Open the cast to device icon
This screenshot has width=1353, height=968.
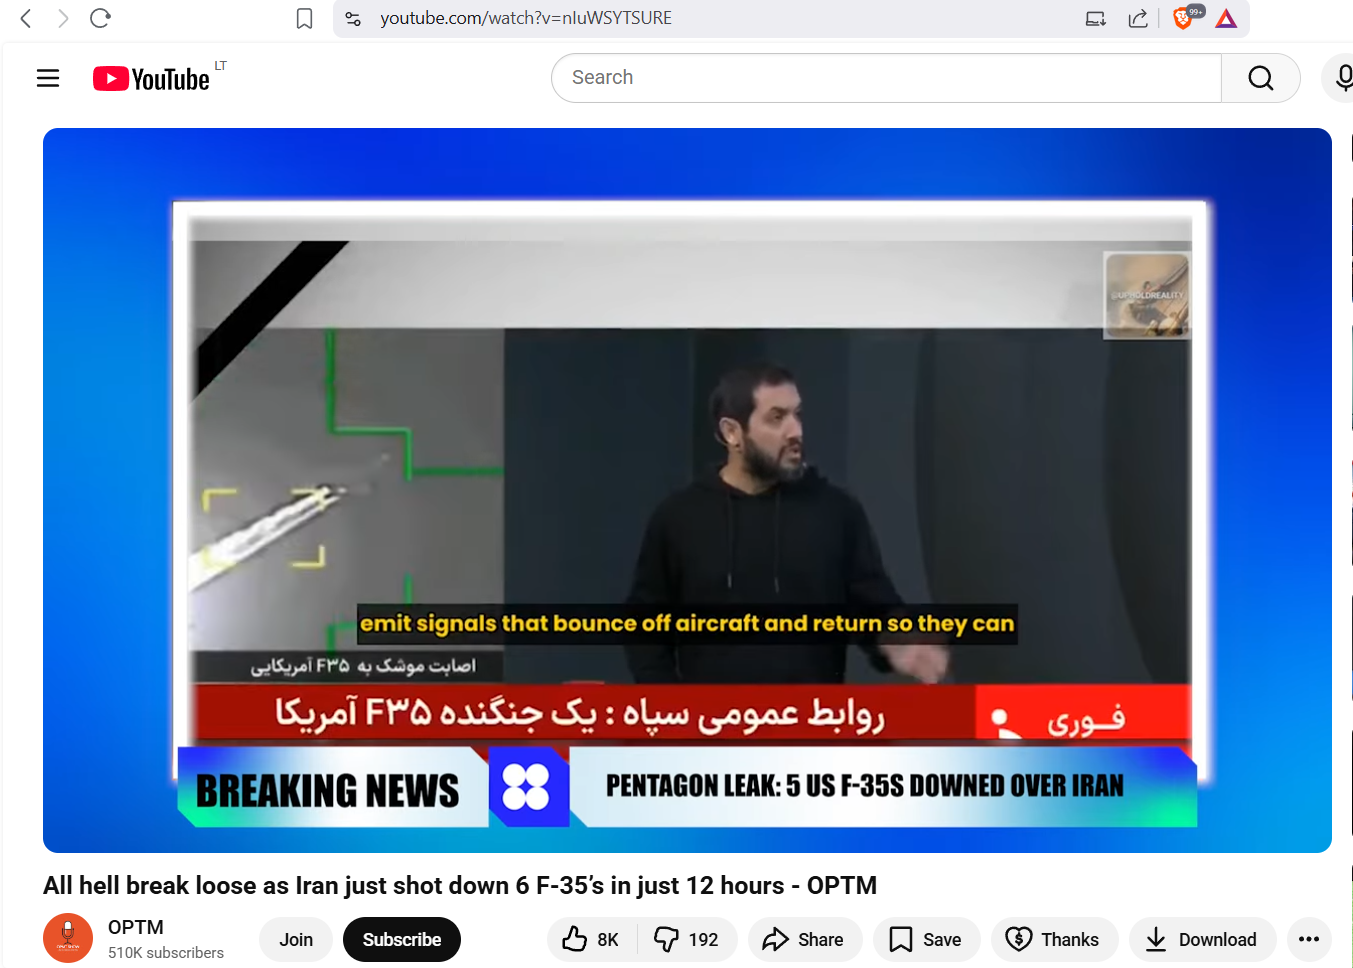(1096, 18)
